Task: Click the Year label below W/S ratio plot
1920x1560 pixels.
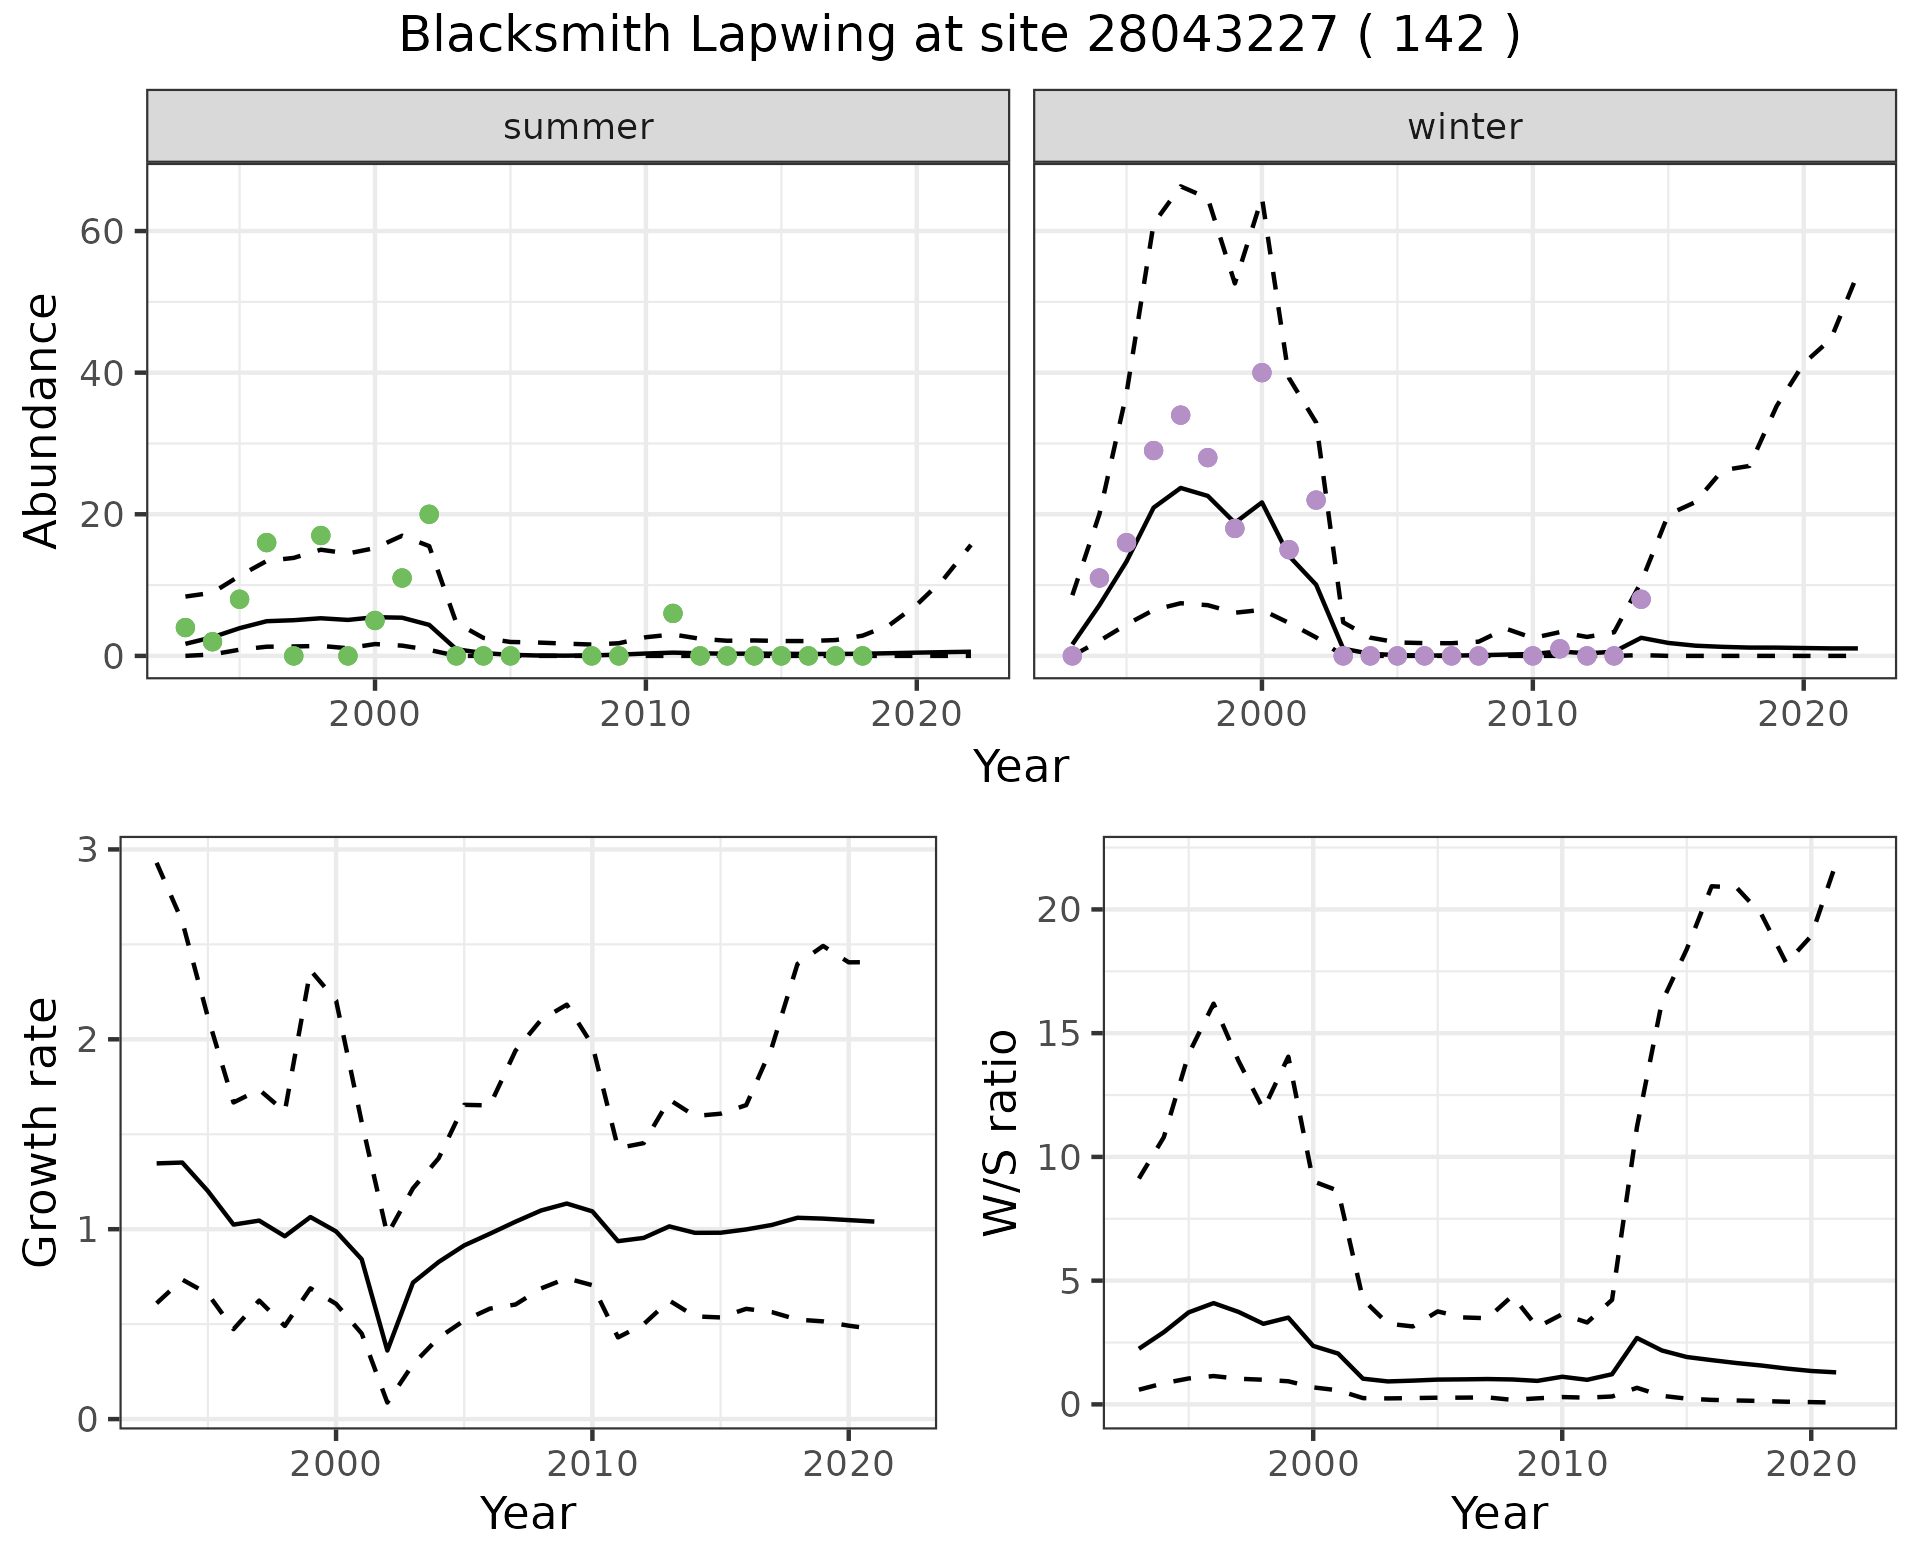Action: tap(1499, 1514)
